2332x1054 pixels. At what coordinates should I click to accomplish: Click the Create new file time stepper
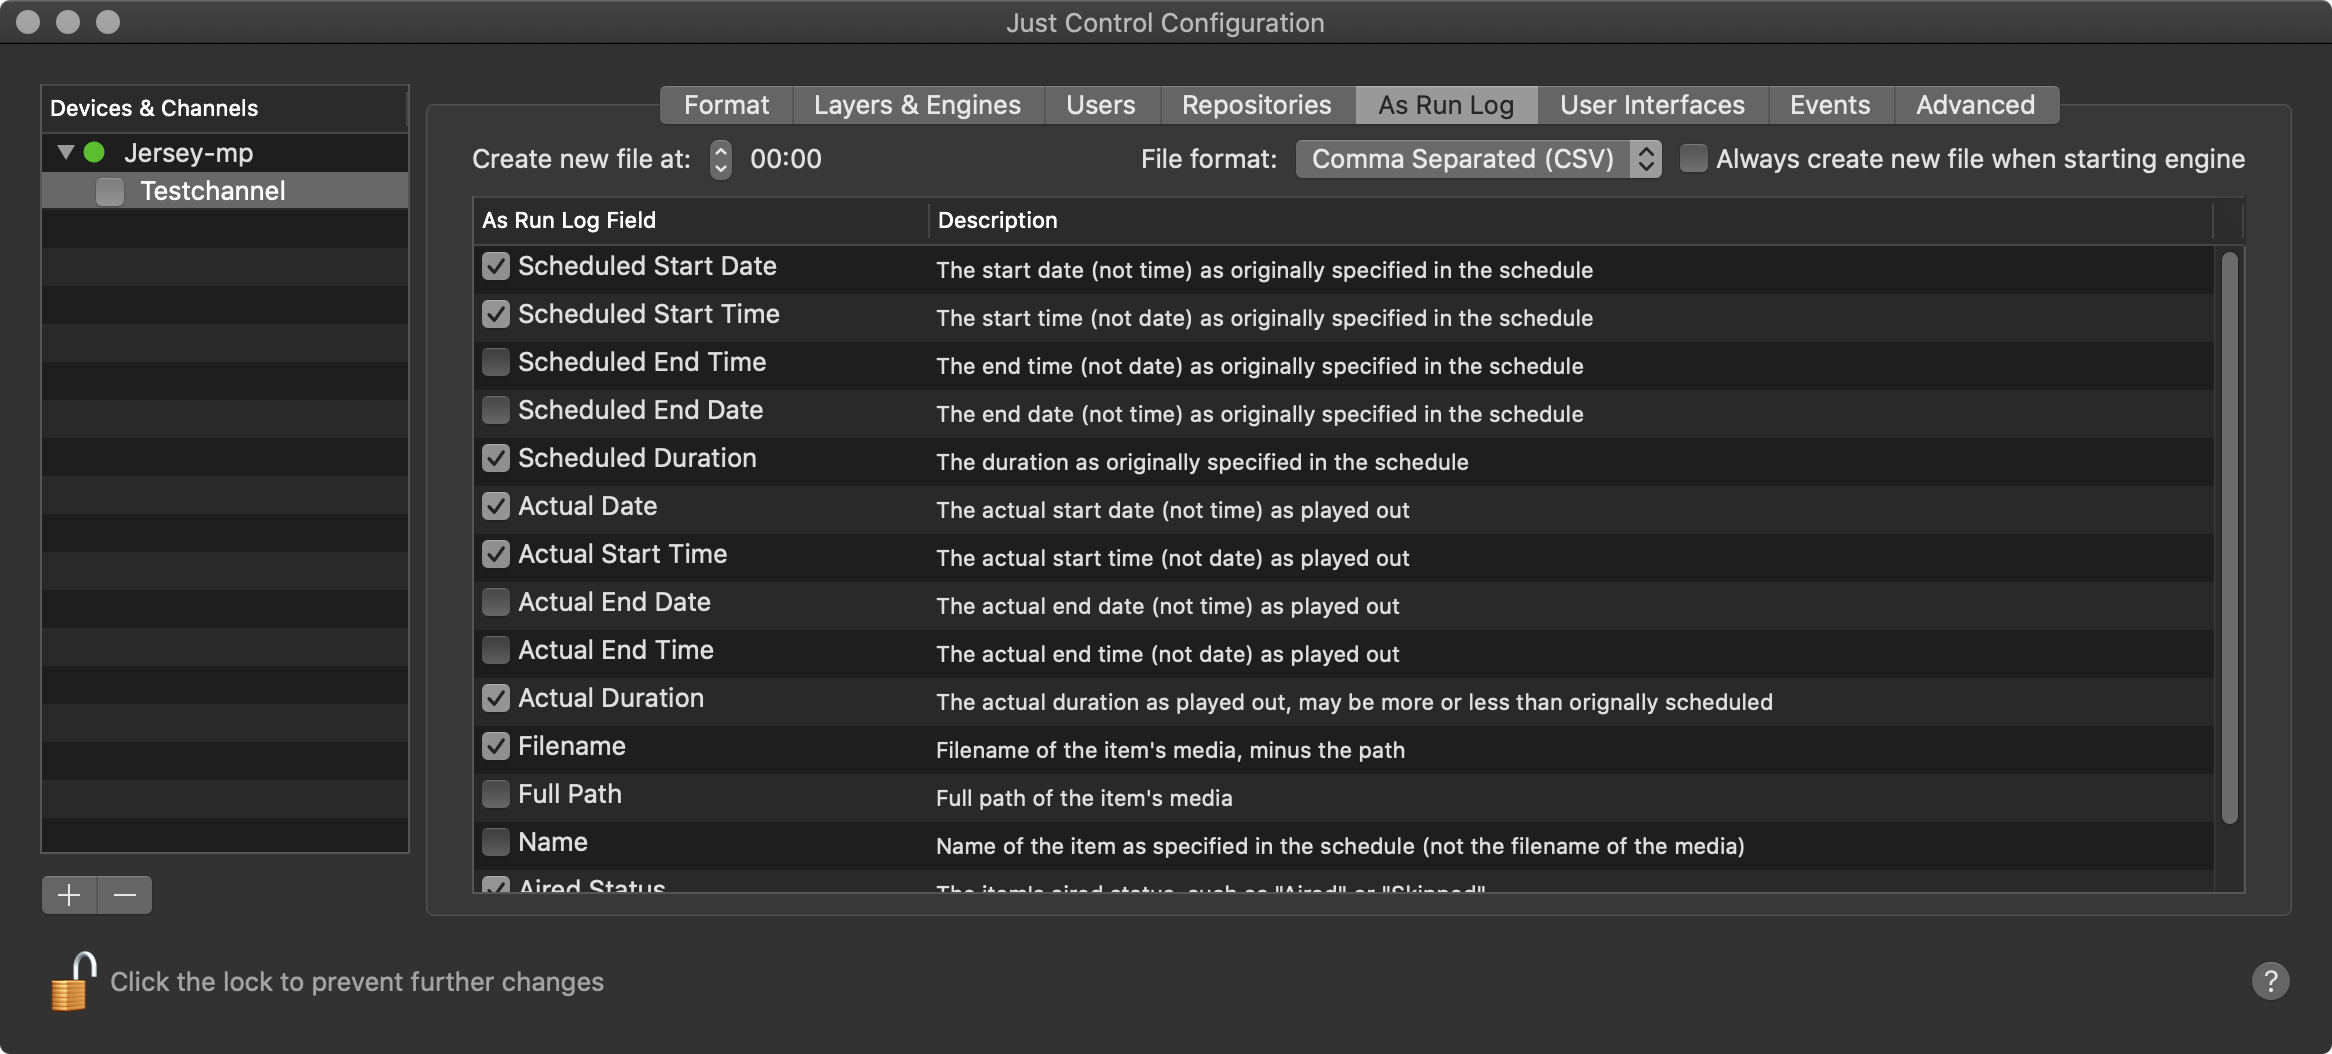coord(720,159)
